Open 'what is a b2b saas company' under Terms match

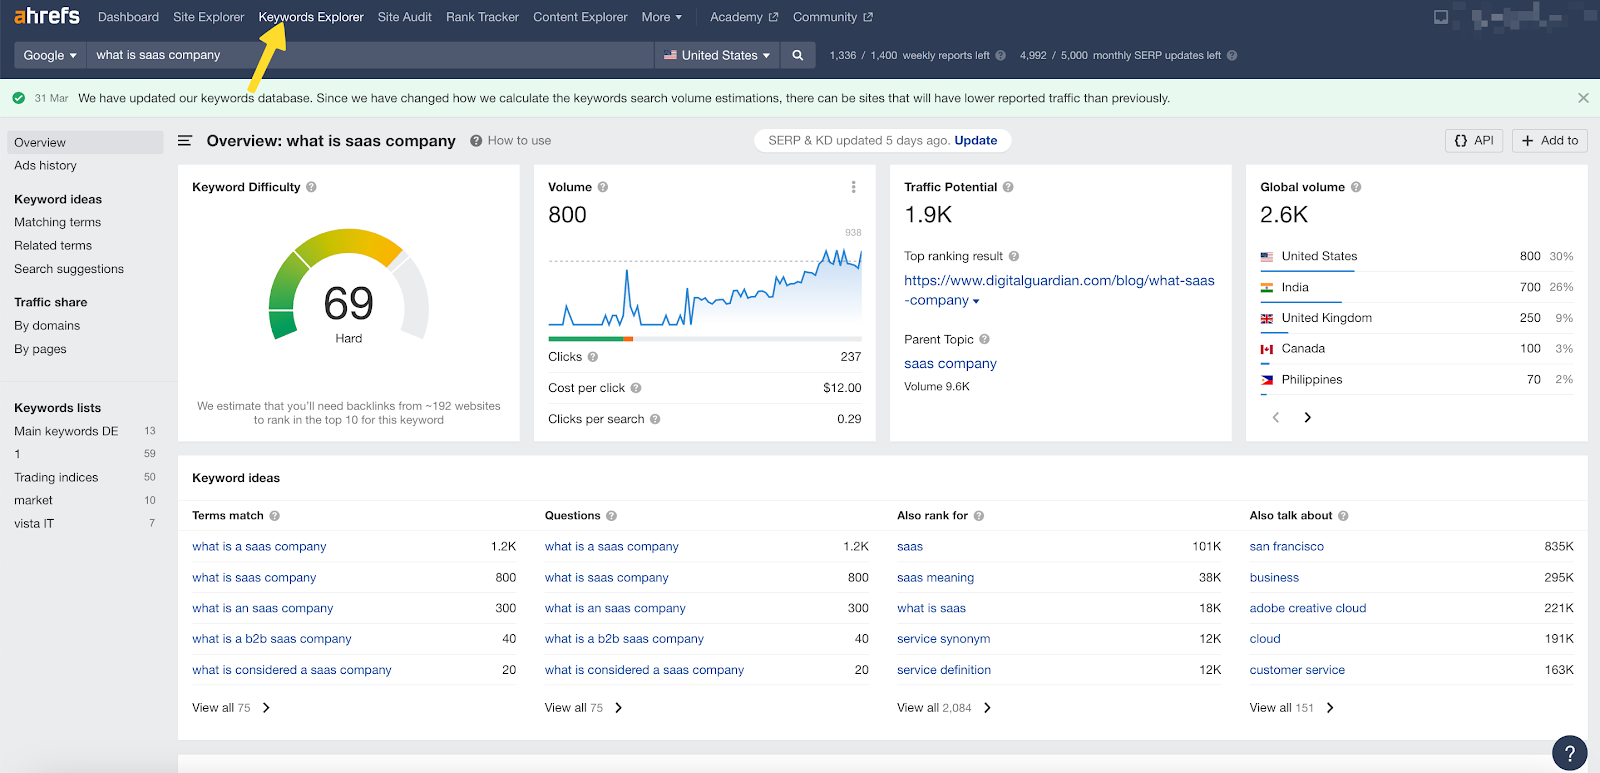click(272, 639)
